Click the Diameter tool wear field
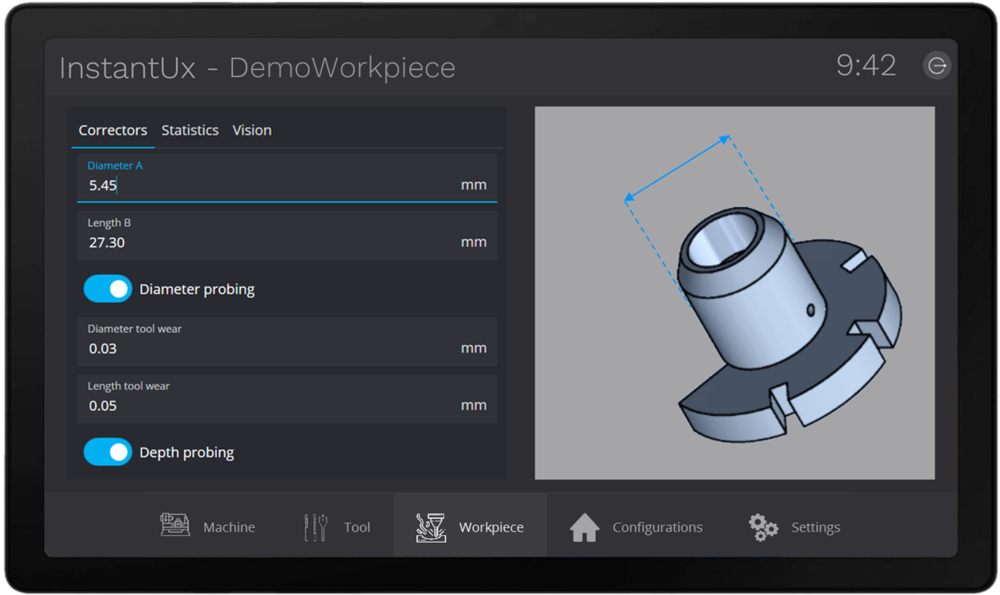This screenshot has height=595, width=1000. pos(270,348)
